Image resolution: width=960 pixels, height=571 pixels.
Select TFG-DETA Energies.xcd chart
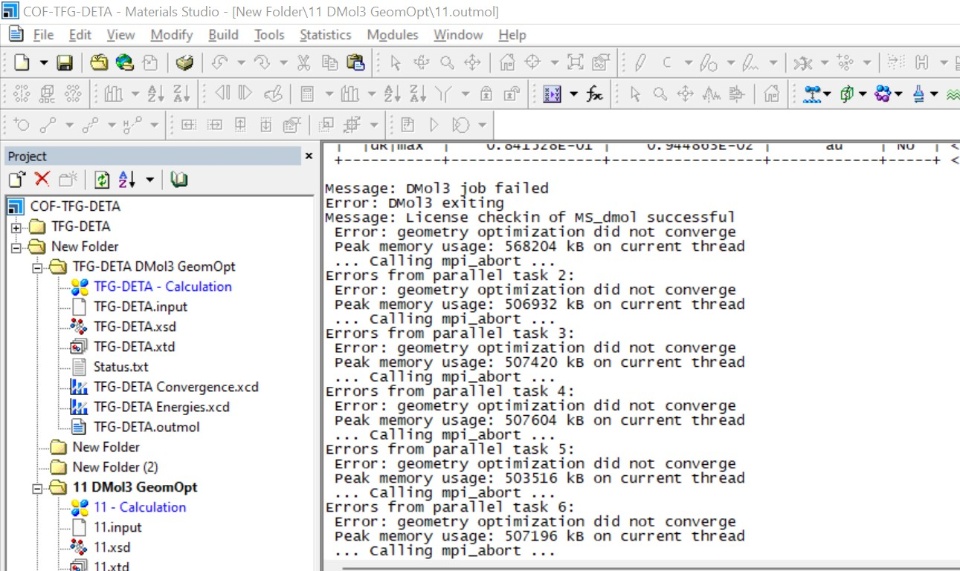(x=162, y=407)
